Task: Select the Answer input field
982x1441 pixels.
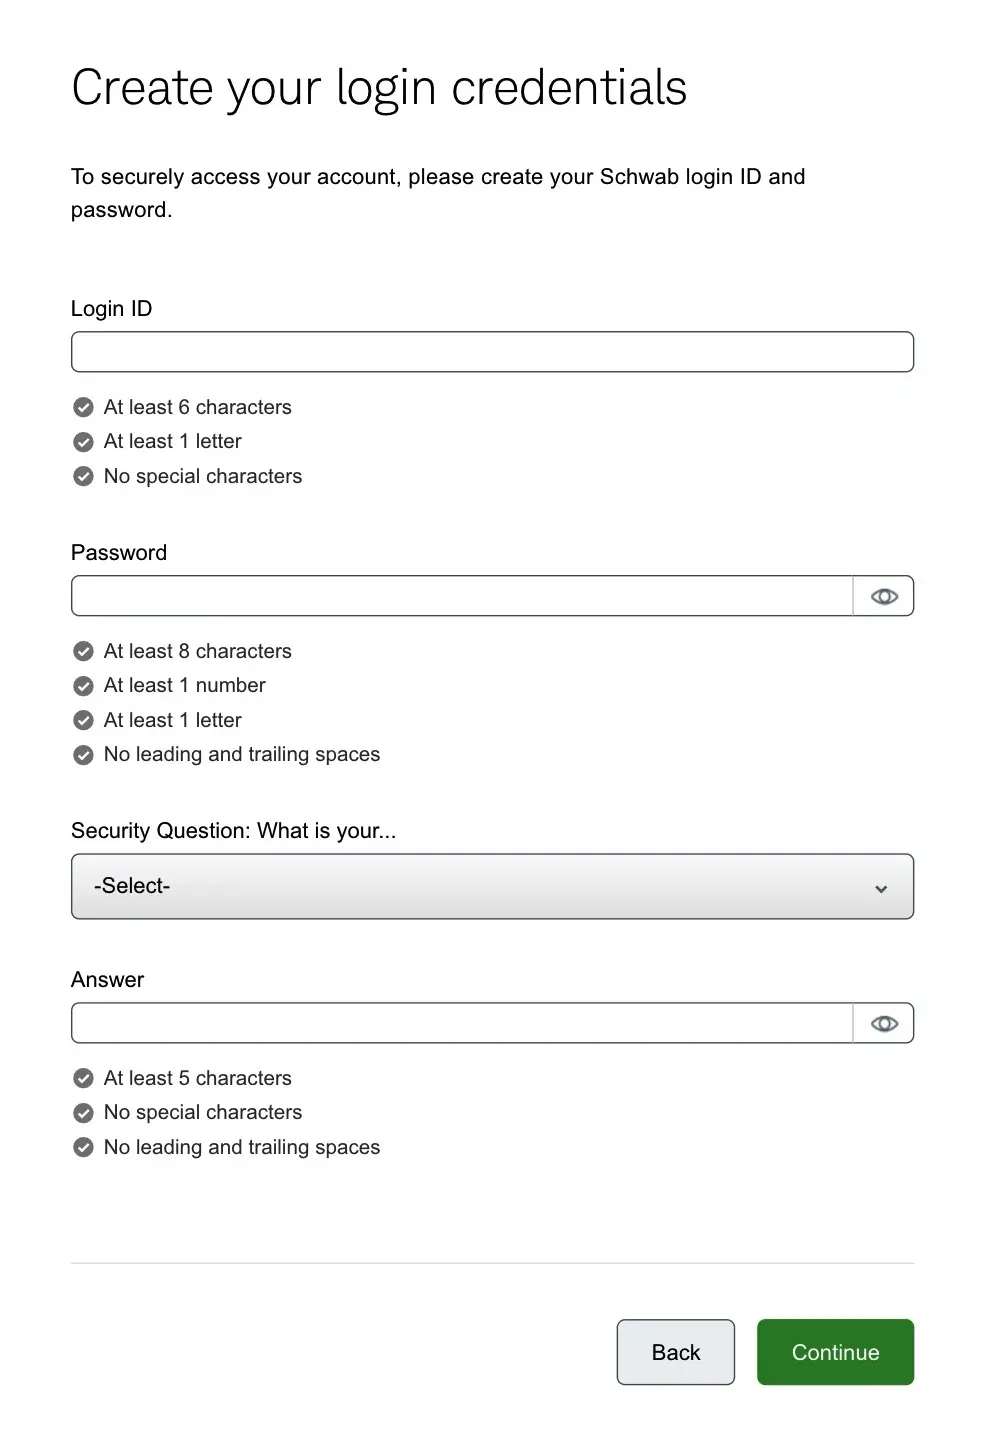Action: [461, 1023]
